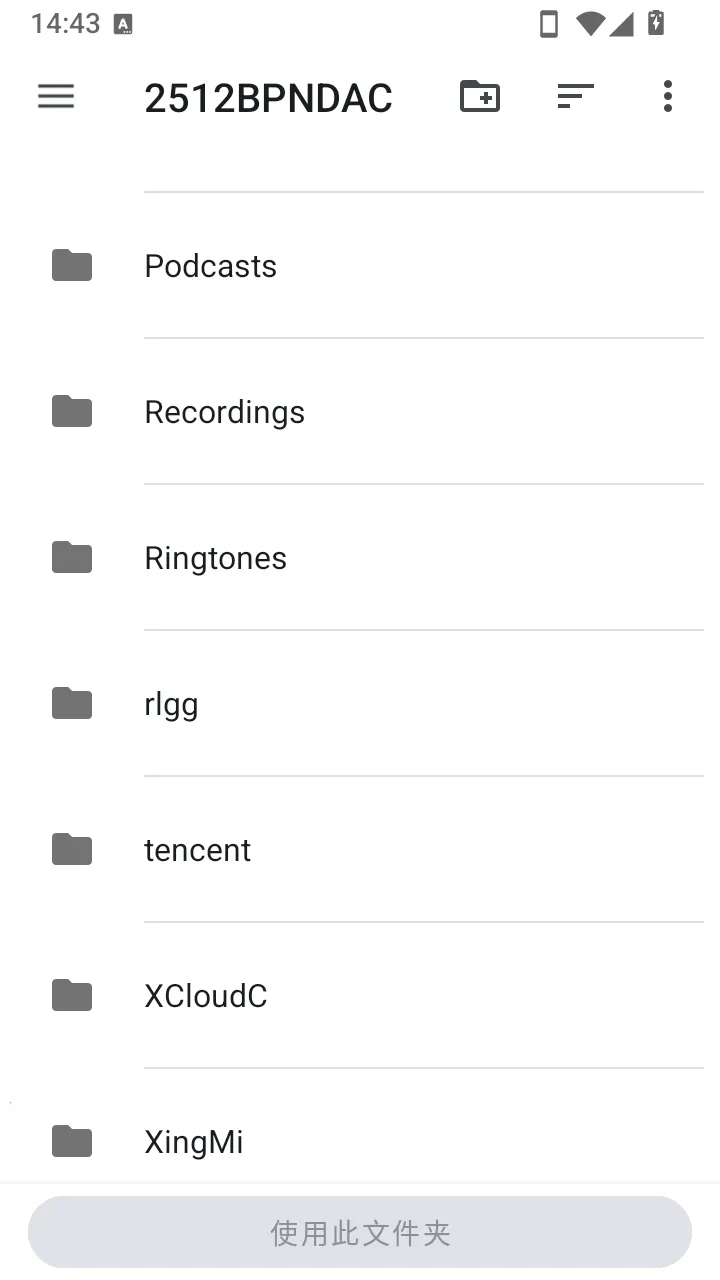Tap the Wi-Fi status bar icon
The width and height of the screenshot is (720, 1280).
[x=590, y=24]
